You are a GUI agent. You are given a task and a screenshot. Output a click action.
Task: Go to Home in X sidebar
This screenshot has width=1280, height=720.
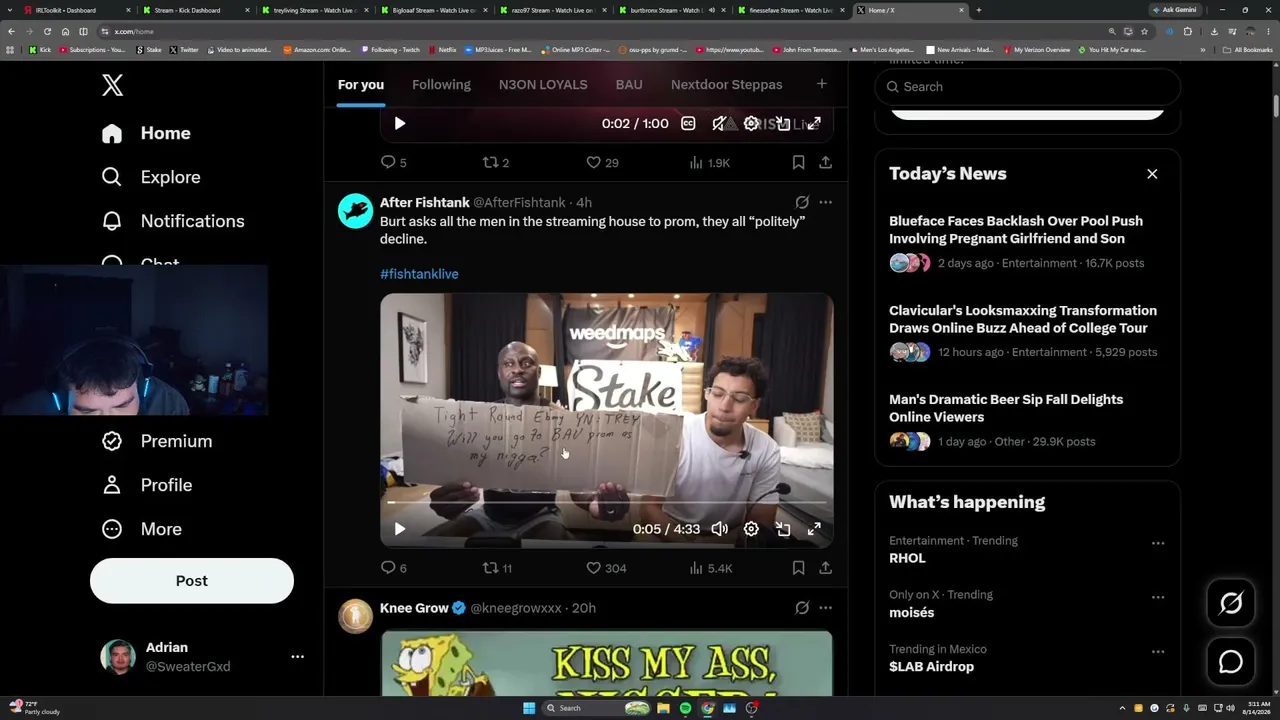(x=146, y=133)
